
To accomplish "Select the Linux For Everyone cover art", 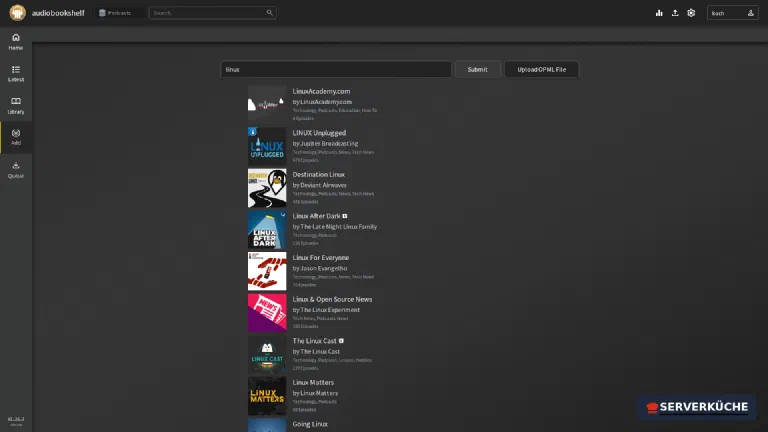I will pos(267,271).
